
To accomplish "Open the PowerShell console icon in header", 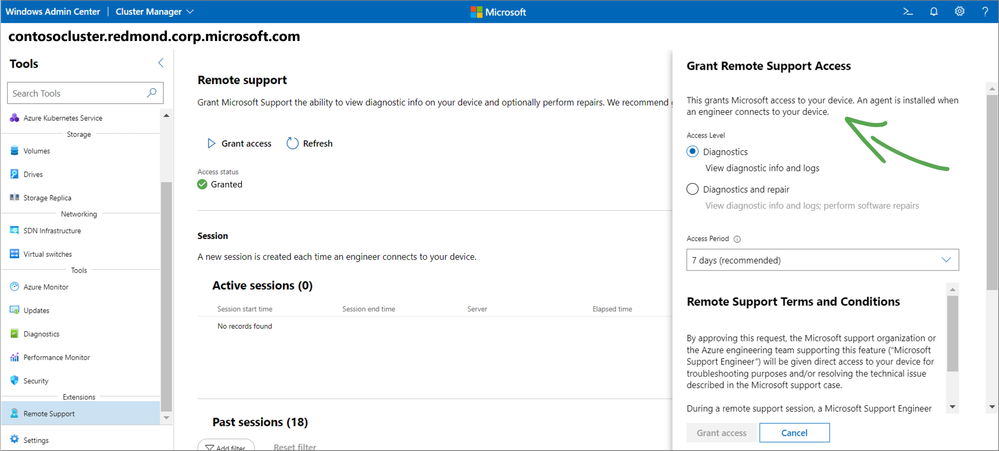I will point(908,11).
